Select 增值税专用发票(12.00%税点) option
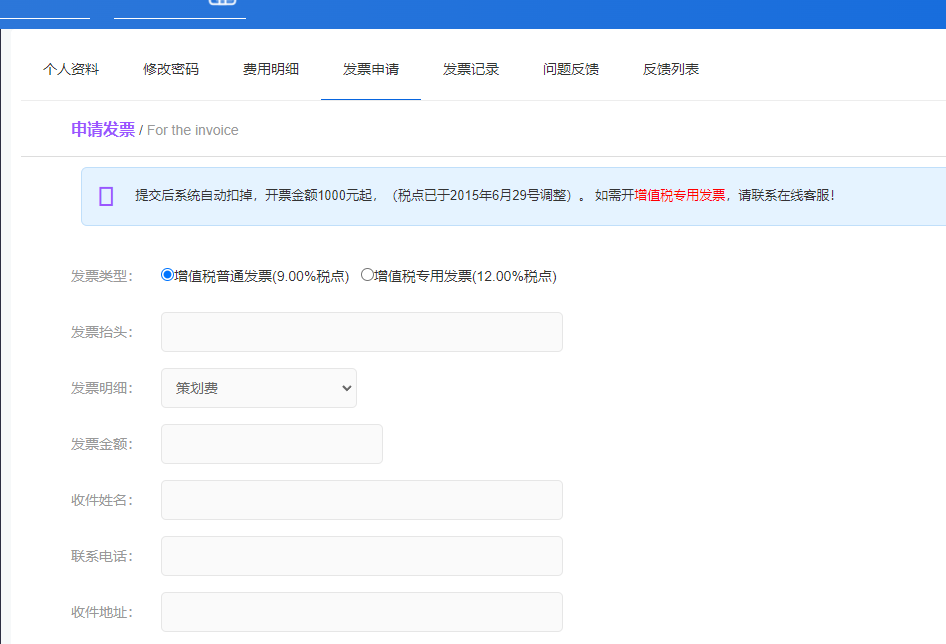The height and width of the screenshot is (644, 946). [368, 275]
